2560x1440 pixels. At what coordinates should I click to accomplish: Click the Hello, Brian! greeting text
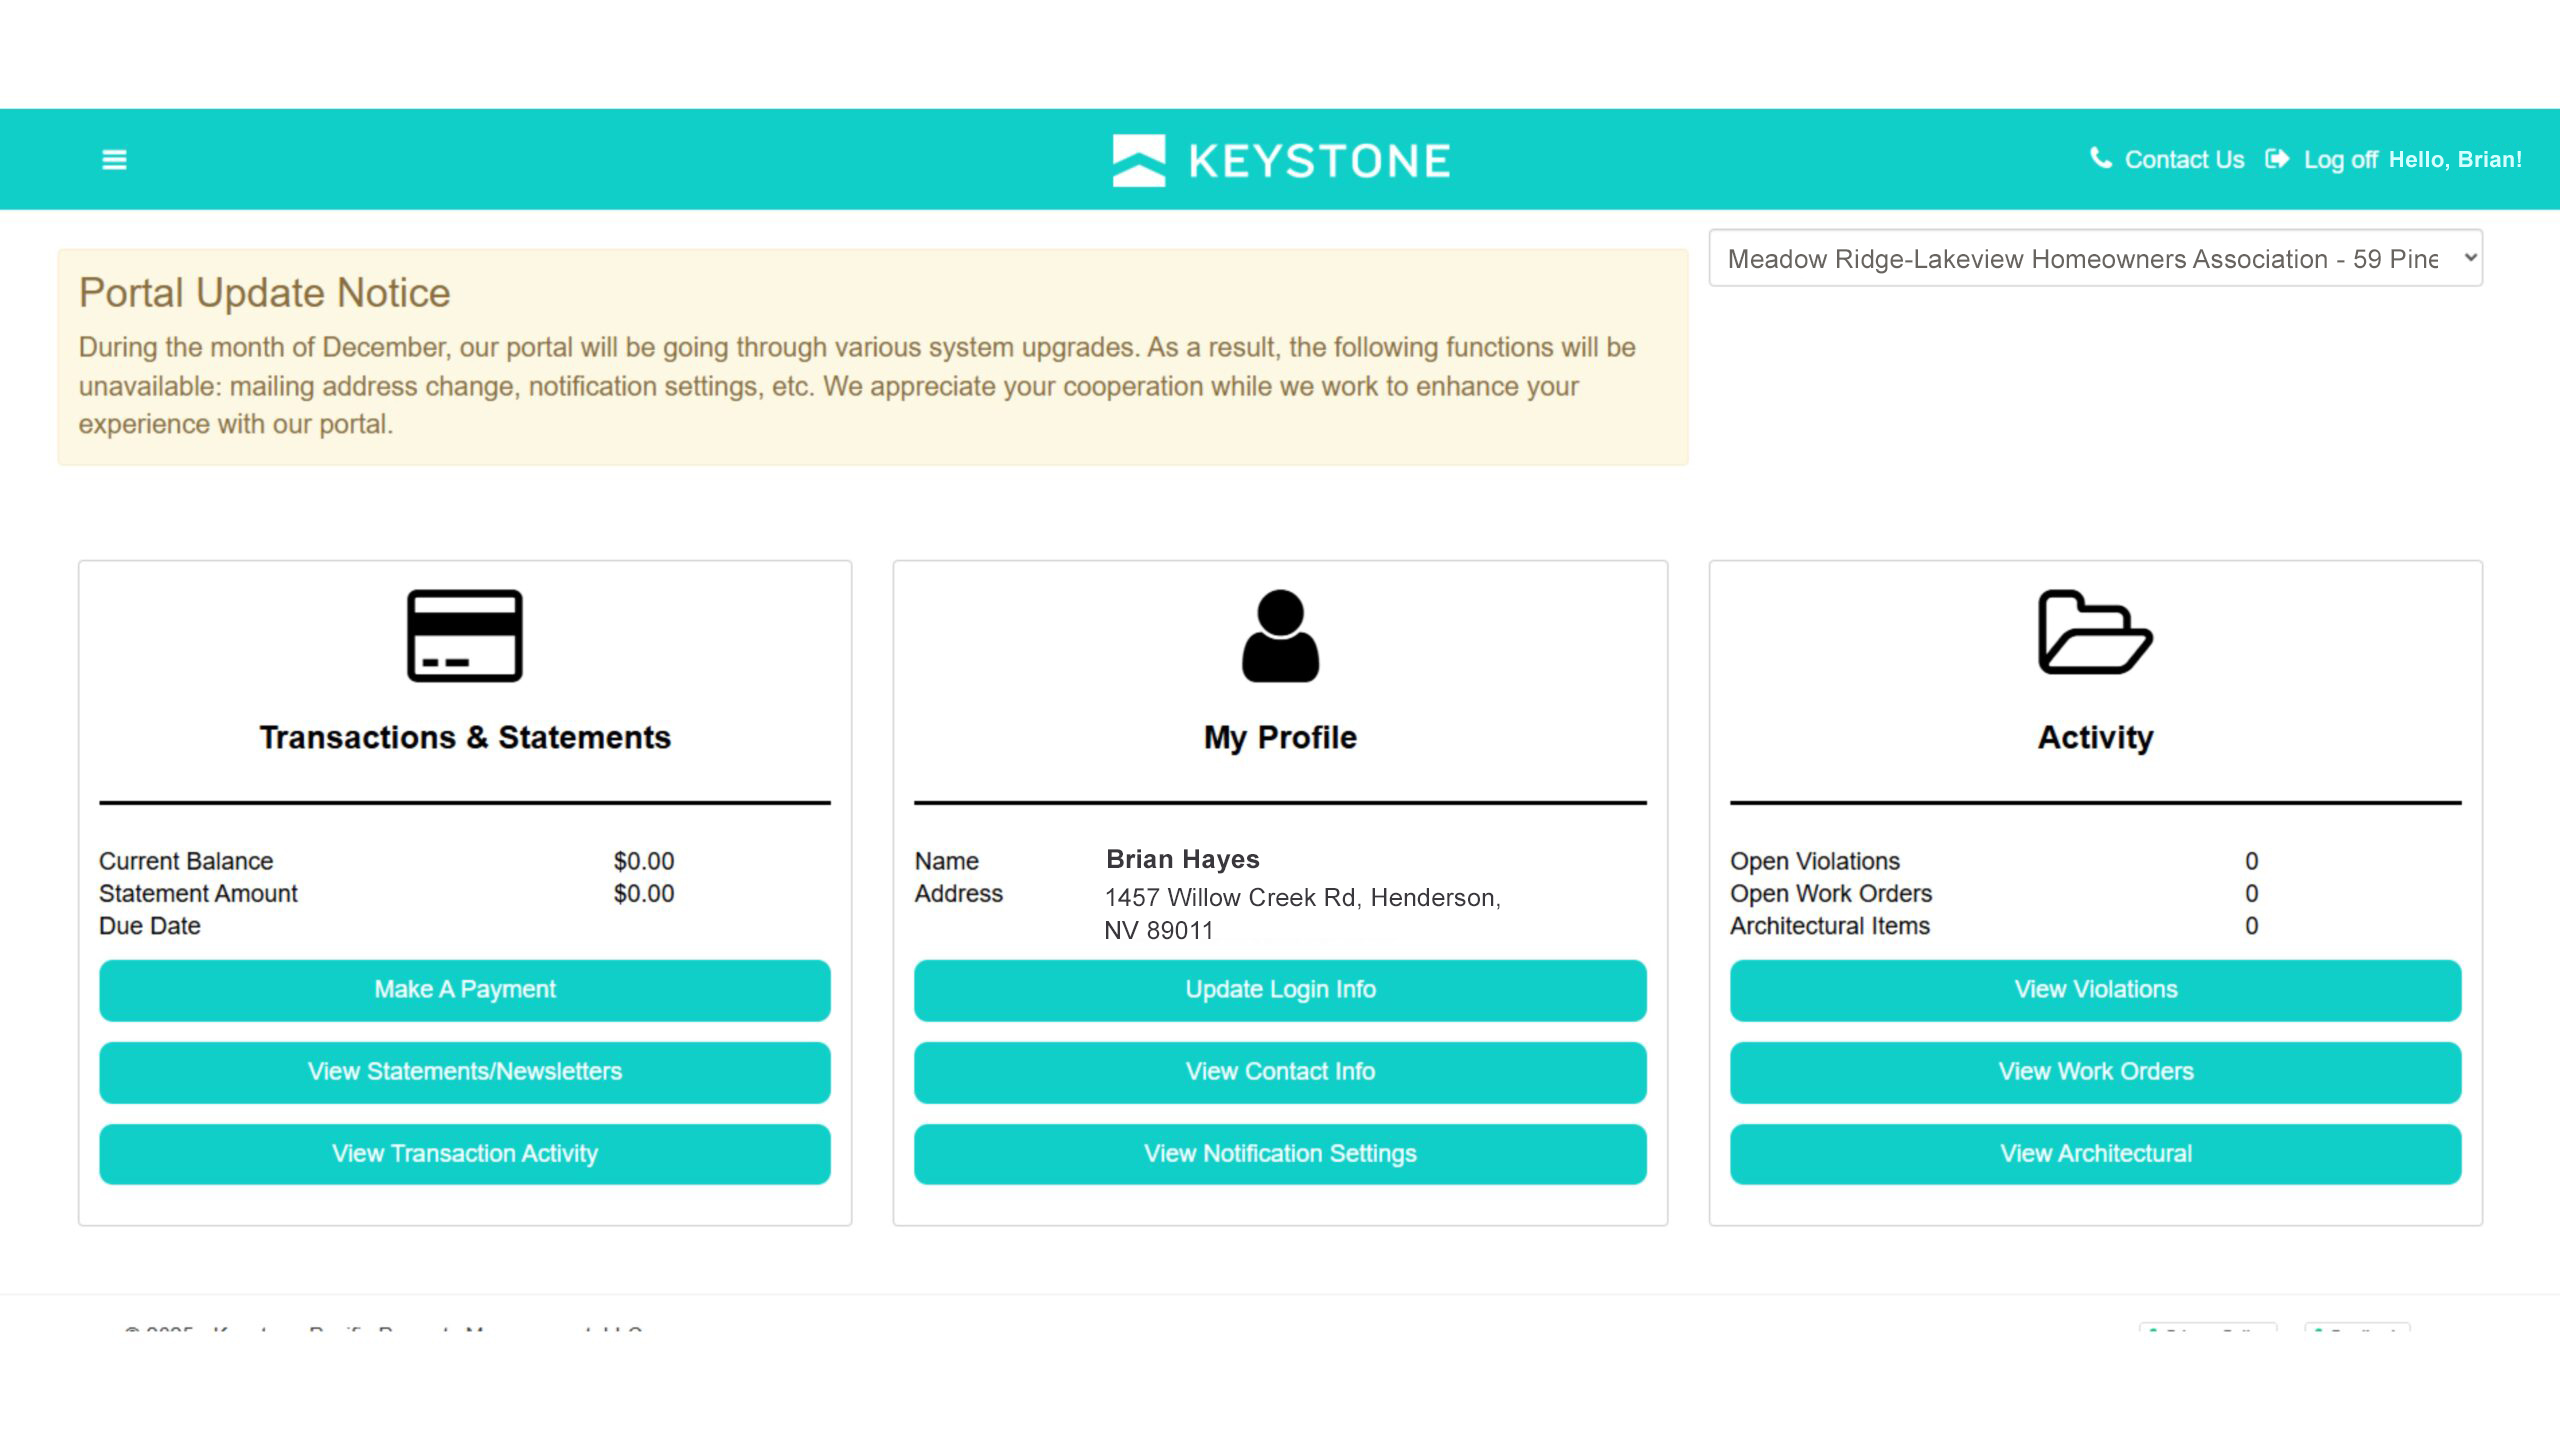point(2455,160)
